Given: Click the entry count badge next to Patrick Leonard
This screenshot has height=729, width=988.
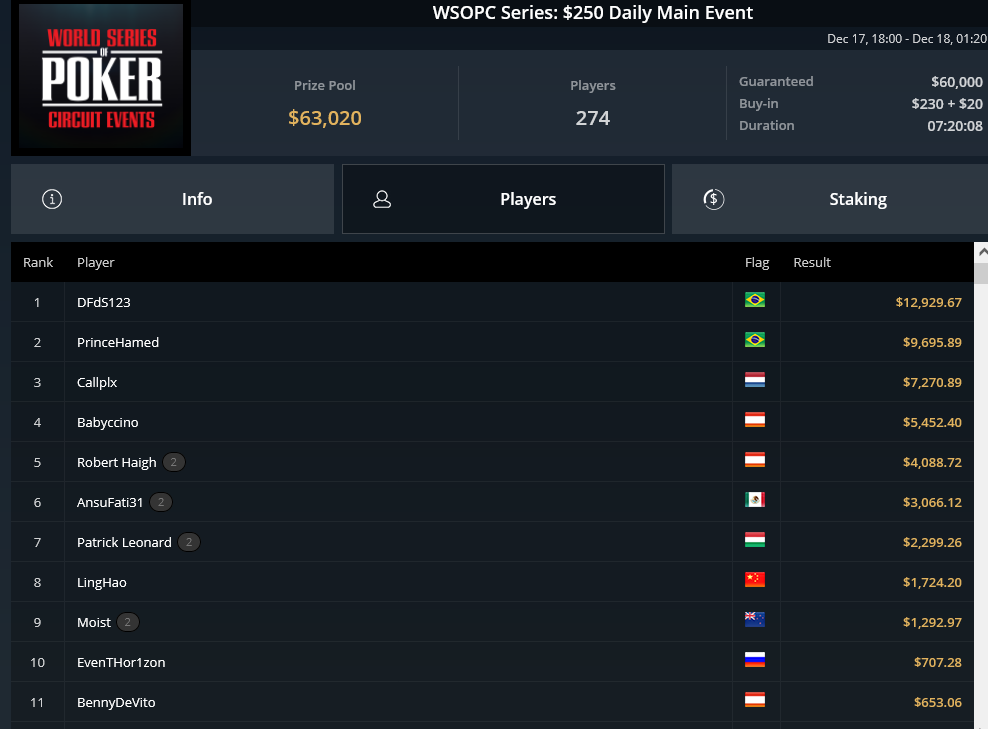Looking at the screenshot, I should pos(189,542).
